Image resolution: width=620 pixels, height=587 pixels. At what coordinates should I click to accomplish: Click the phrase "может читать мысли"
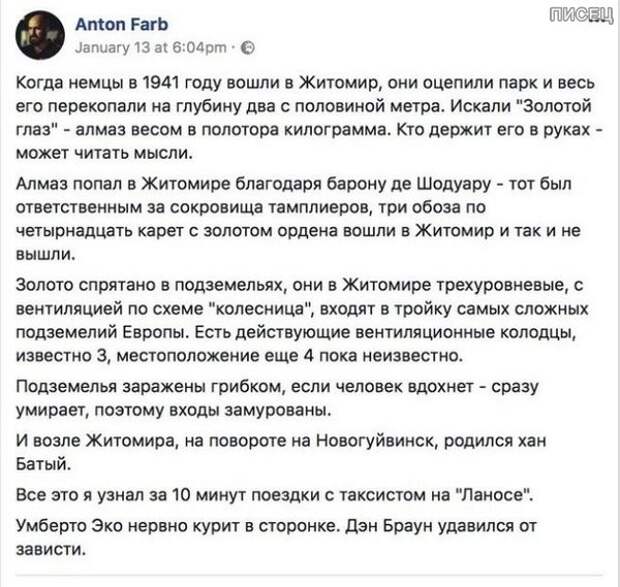pyautogui.click(x=104, y=153)
